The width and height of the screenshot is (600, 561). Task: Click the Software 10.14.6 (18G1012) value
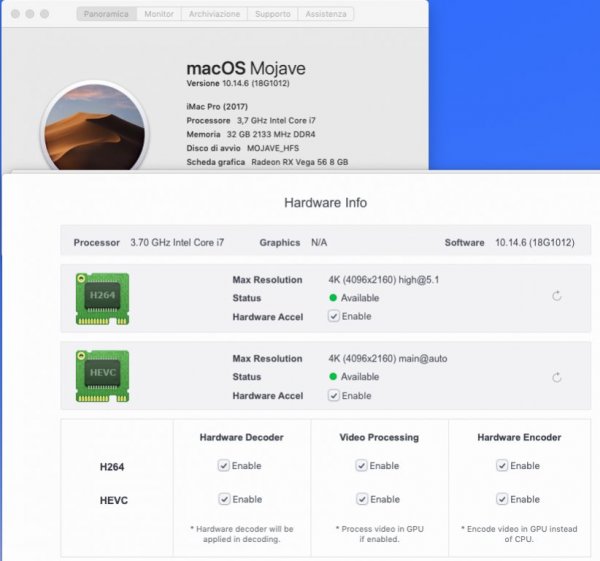535,243
